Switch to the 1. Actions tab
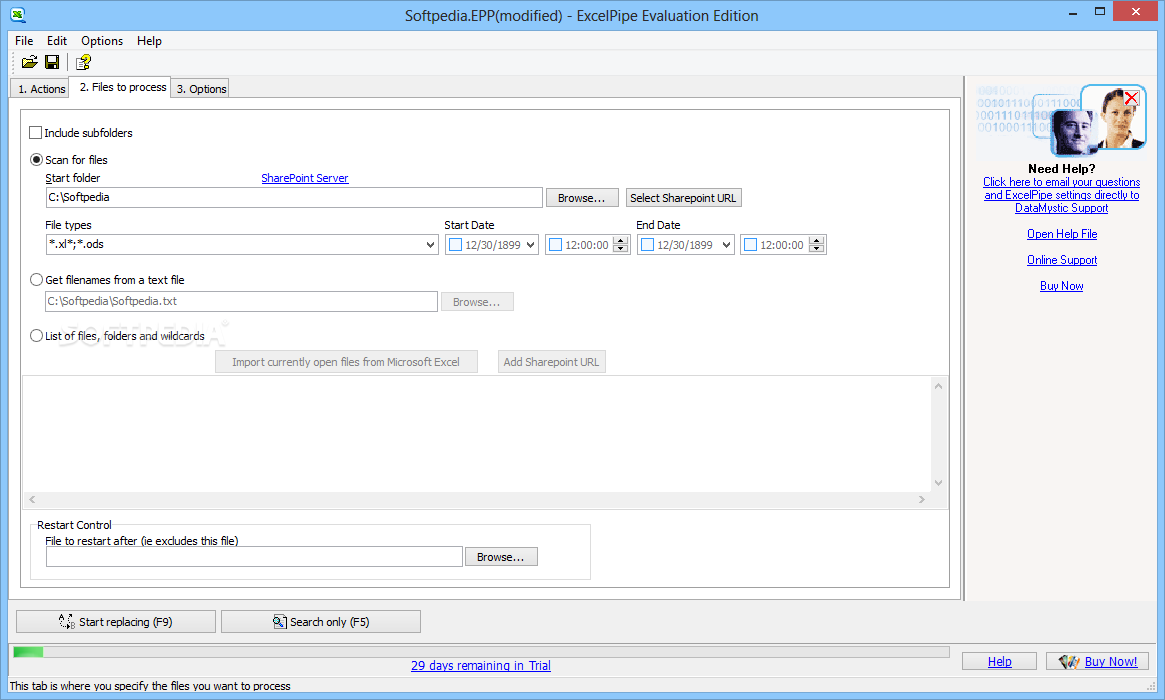The image size is (1165, 700). point(42,88)
